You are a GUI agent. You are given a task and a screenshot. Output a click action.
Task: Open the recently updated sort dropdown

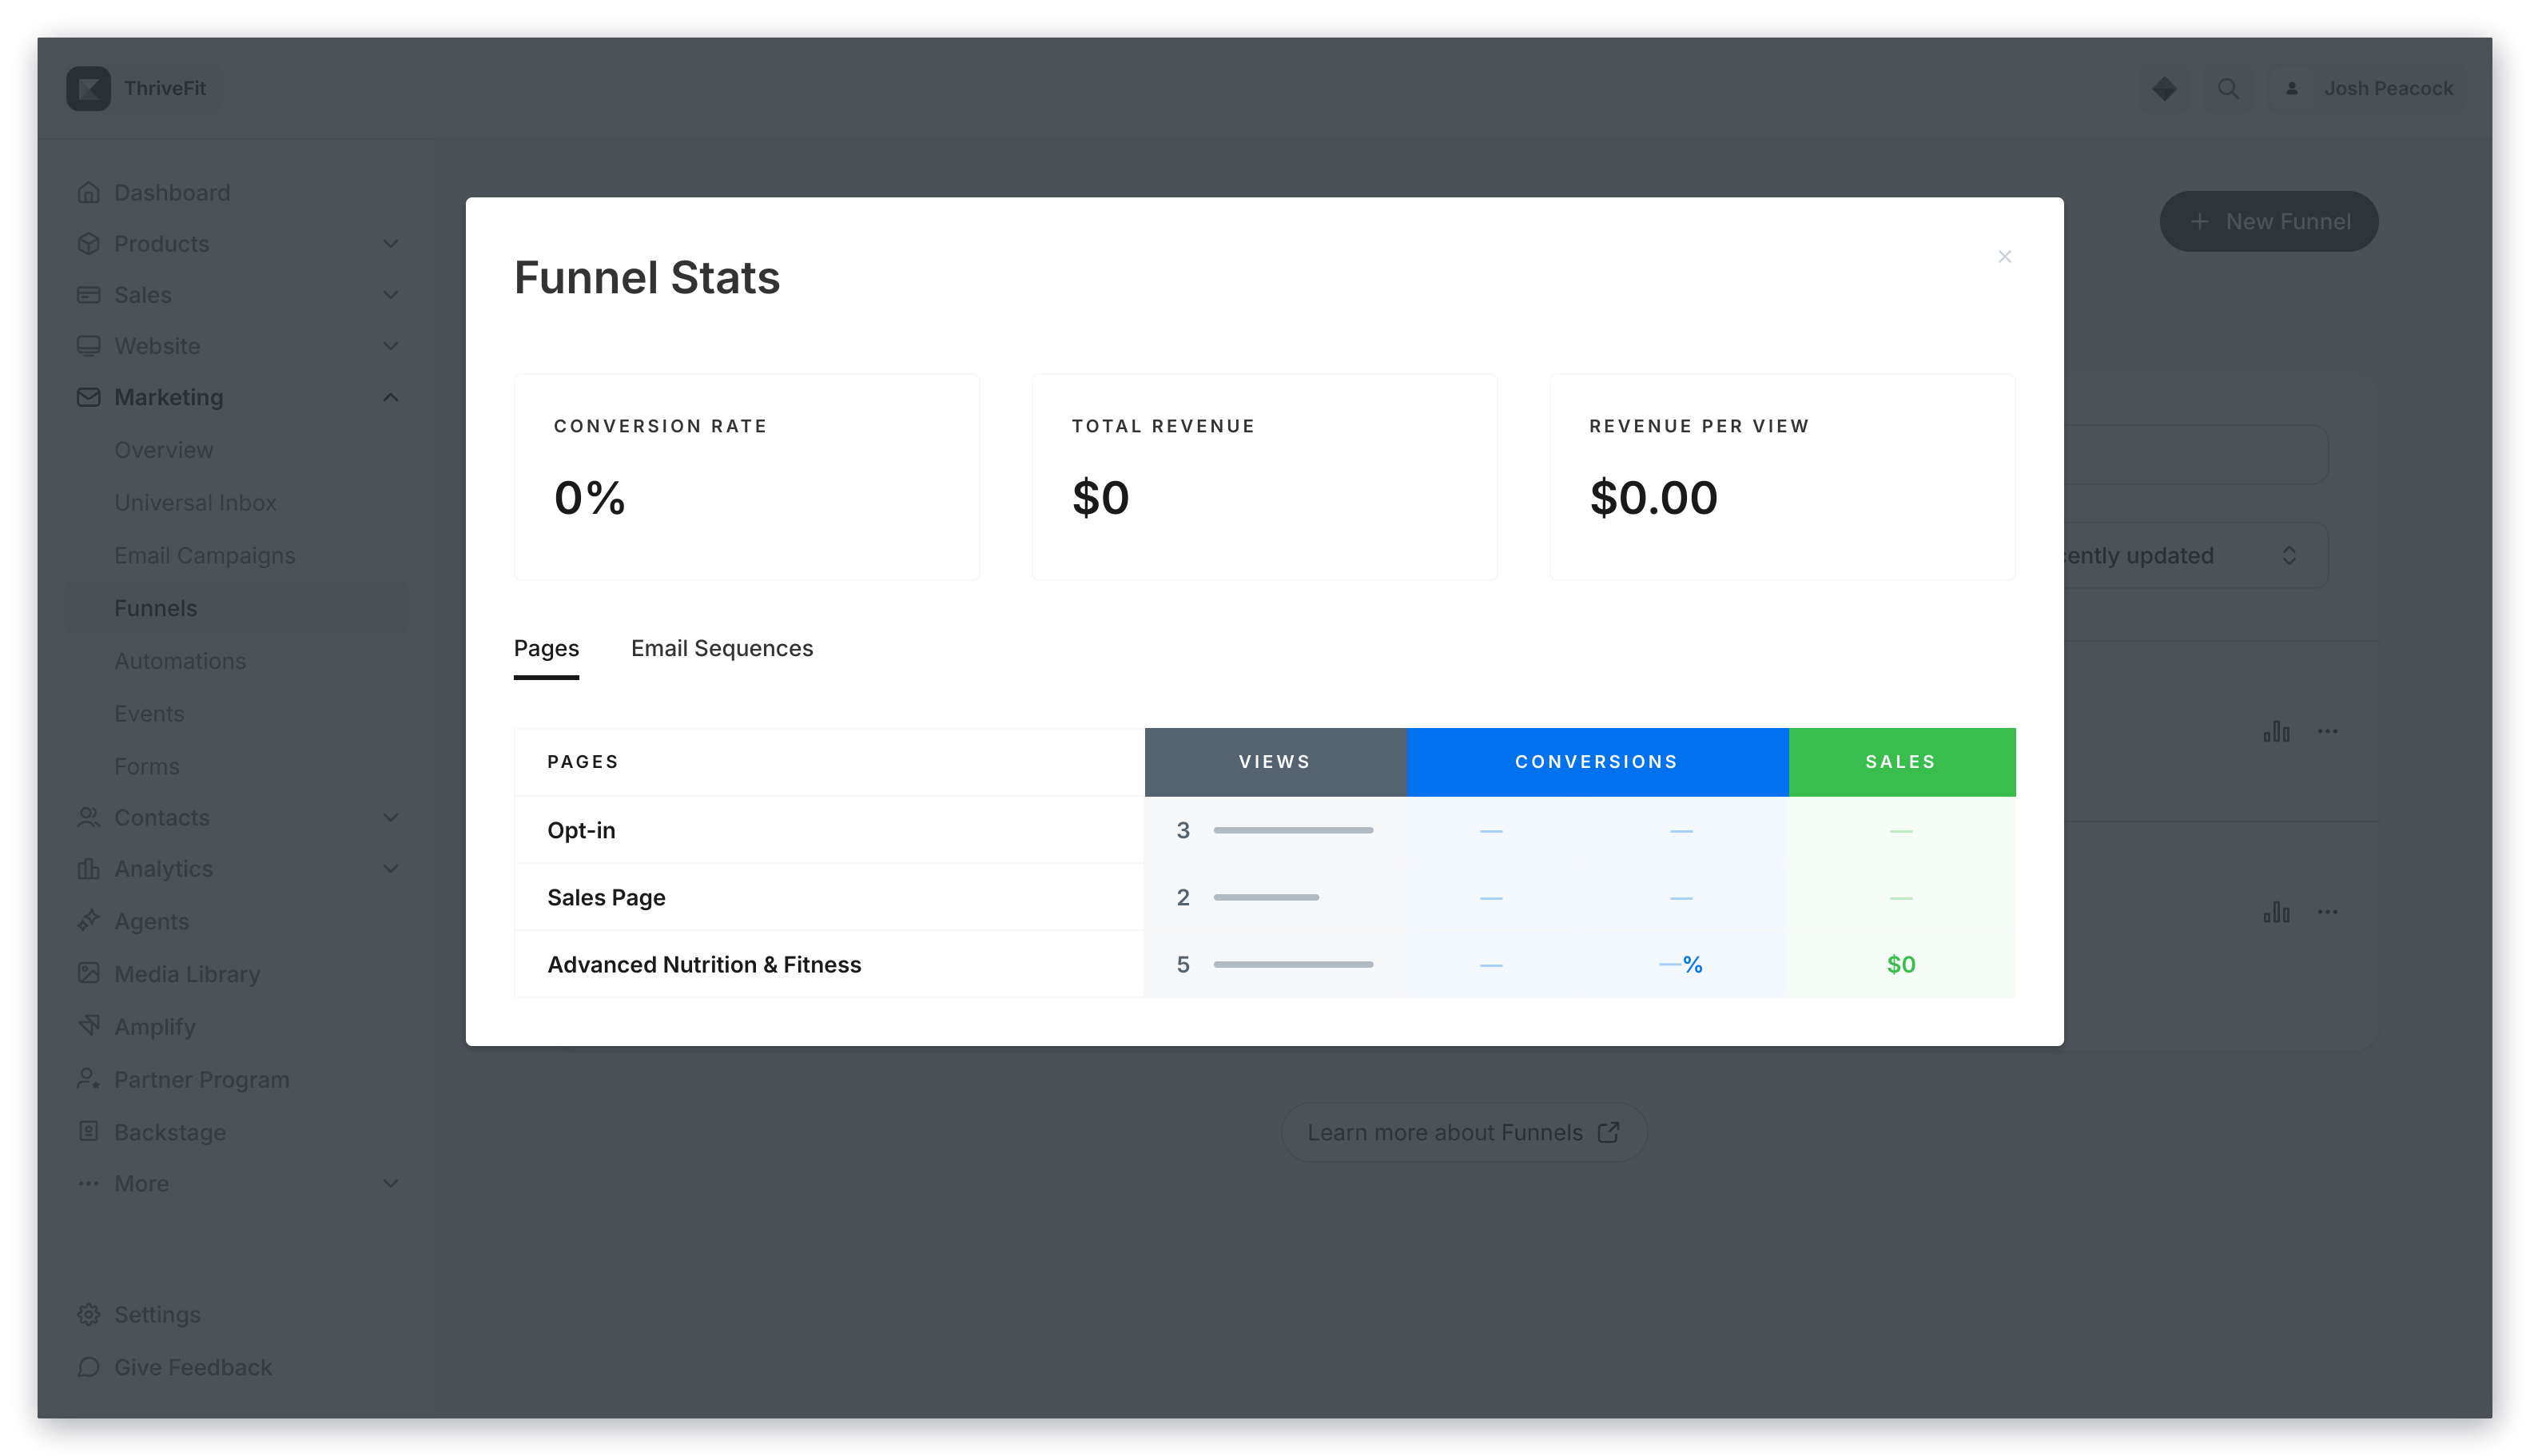(2195, 555)
